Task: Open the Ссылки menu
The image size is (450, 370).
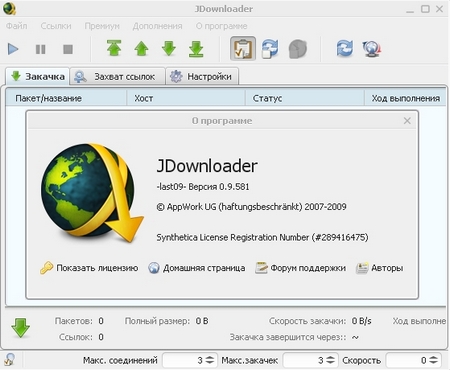Action: (x=56, y=26)
